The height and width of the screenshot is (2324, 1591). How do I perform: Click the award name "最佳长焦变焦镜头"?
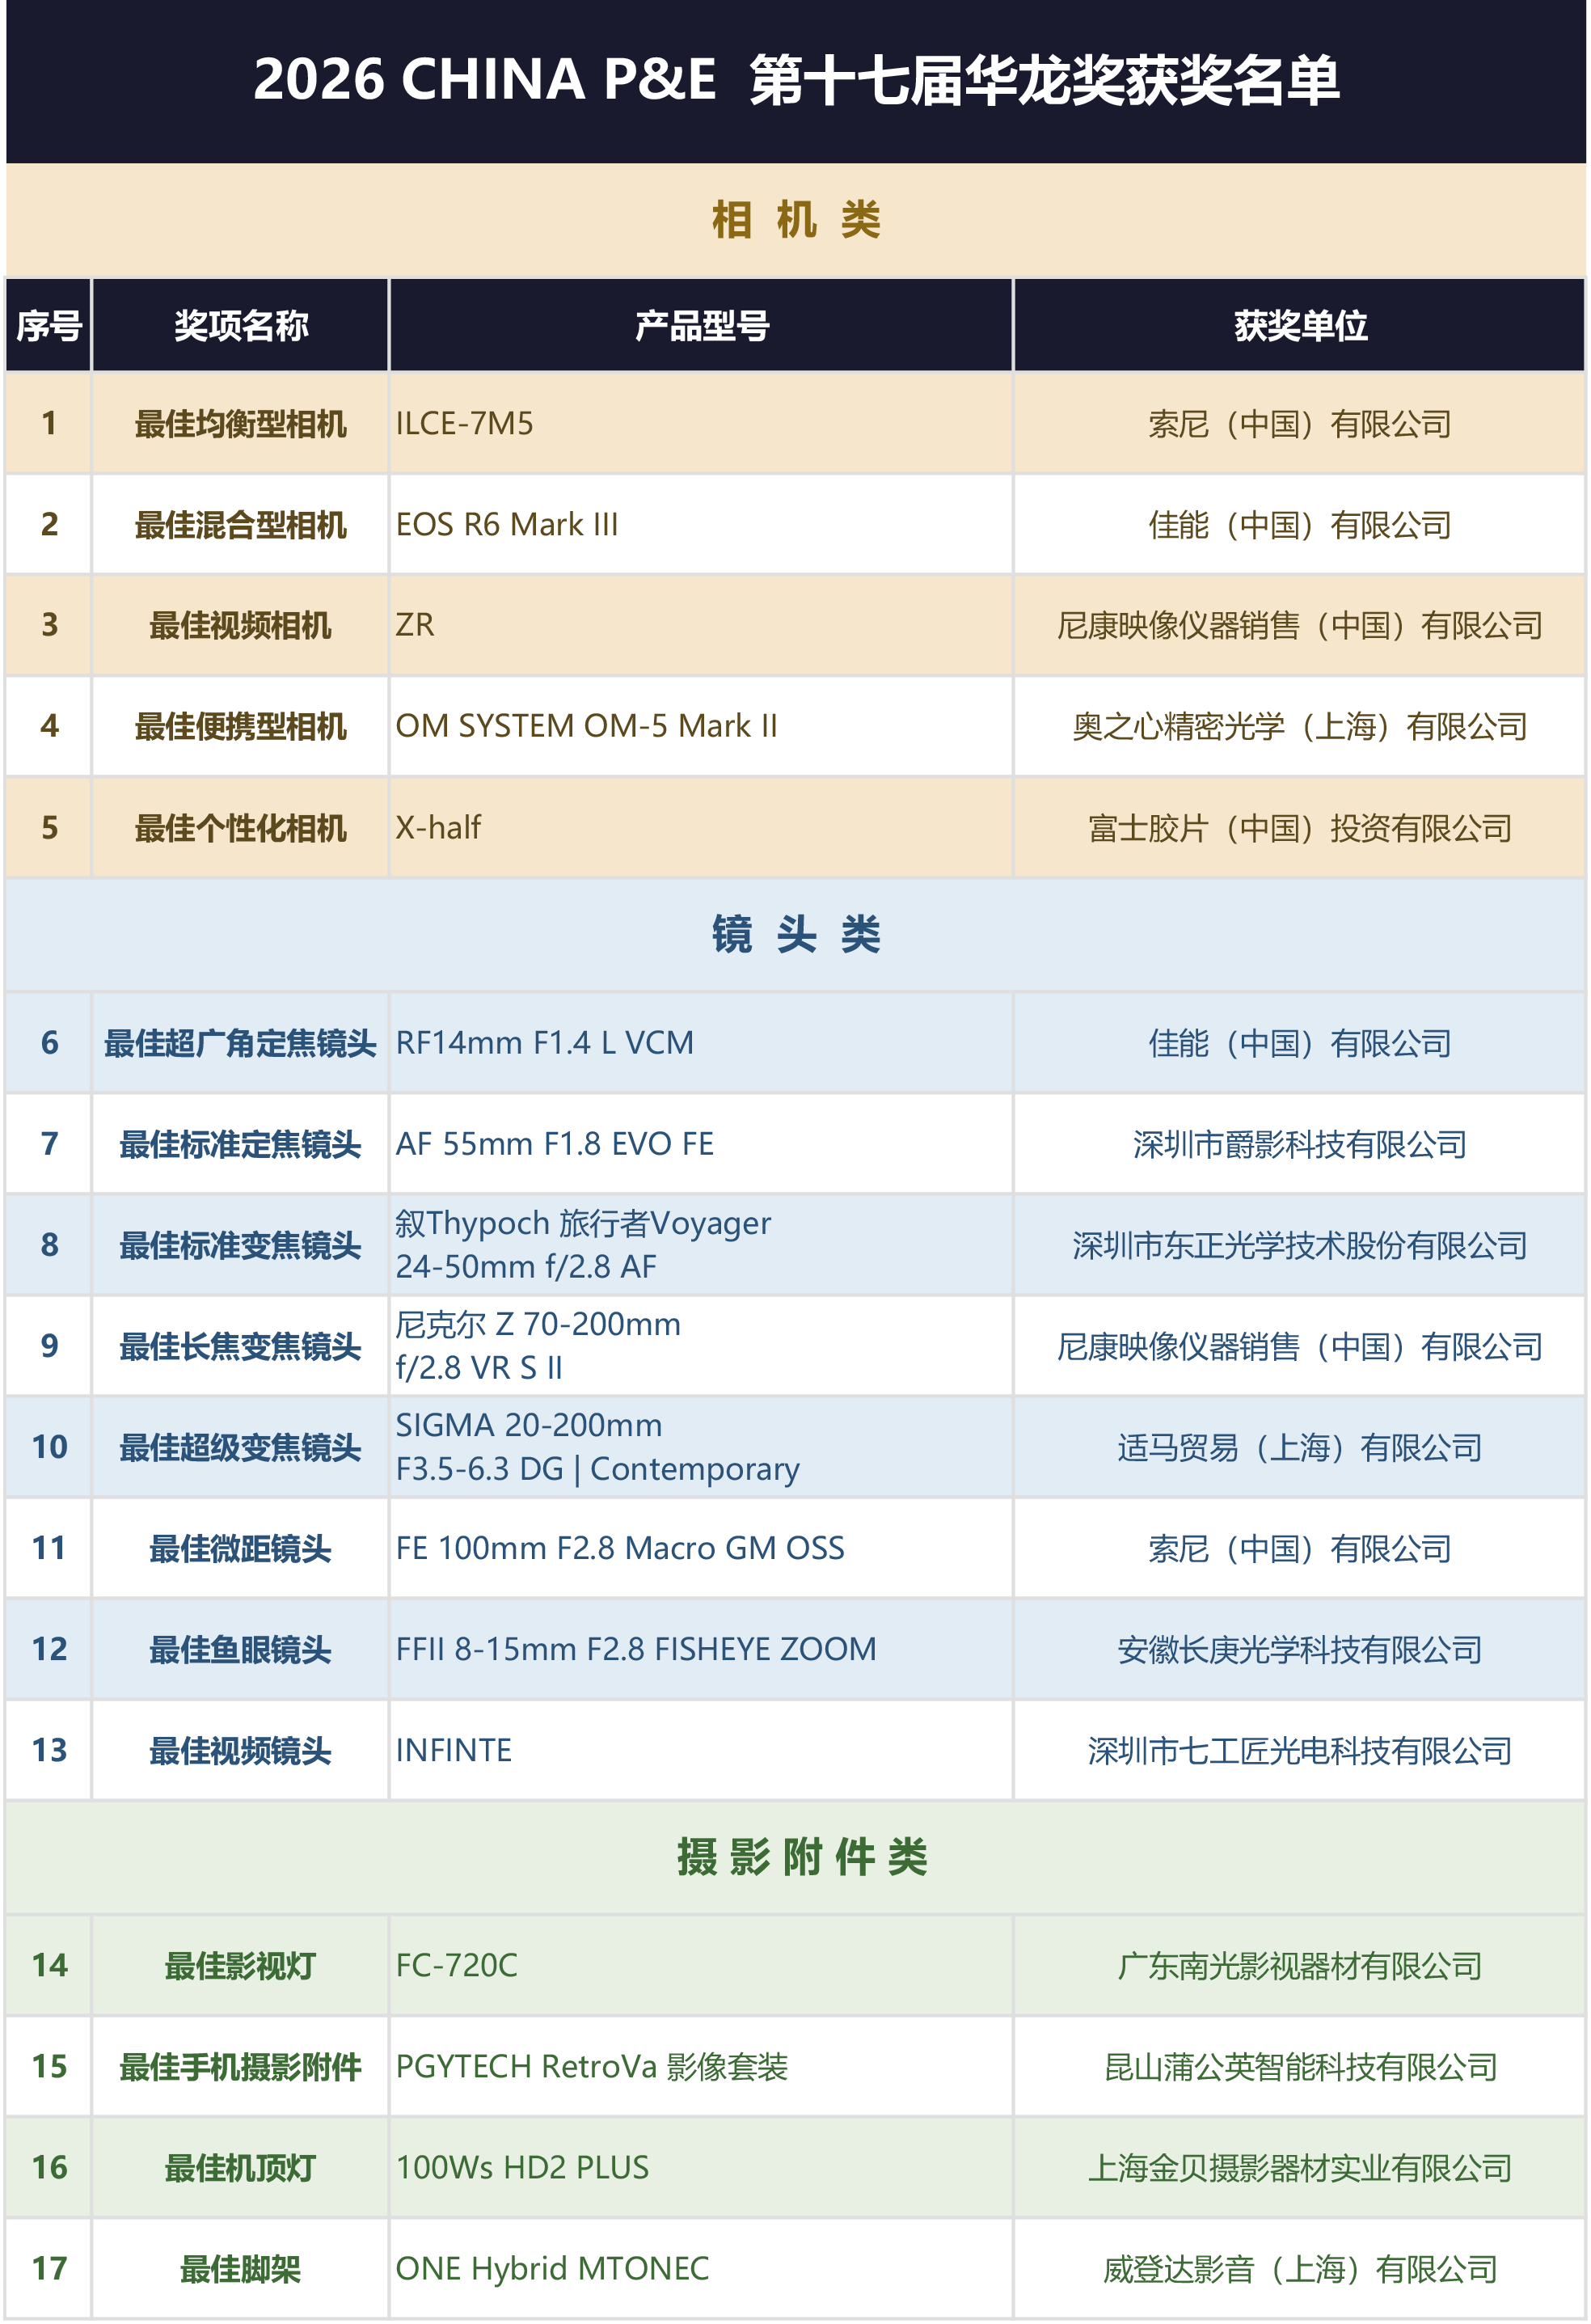coord(241,1347)
